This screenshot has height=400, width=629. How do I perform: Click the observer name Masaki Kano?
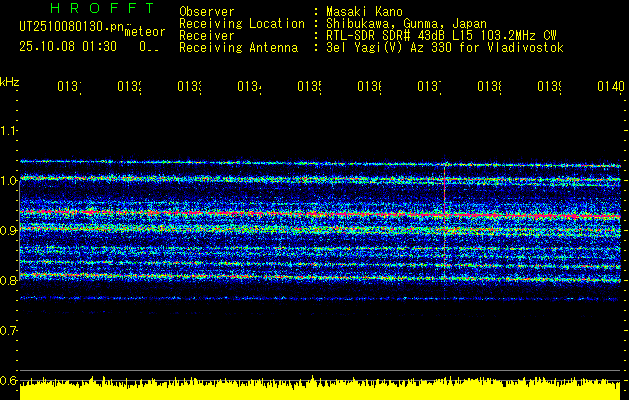[364, 12]
